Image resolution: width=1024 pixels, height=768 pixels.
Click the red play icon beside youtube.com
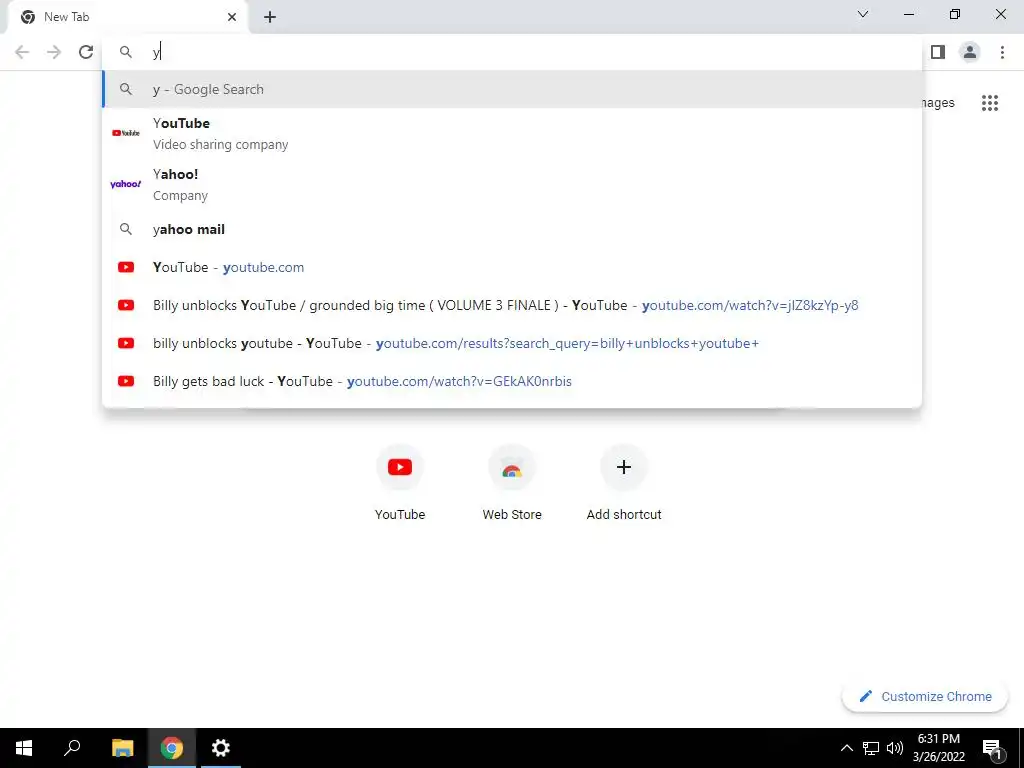(x=126, y=267)
